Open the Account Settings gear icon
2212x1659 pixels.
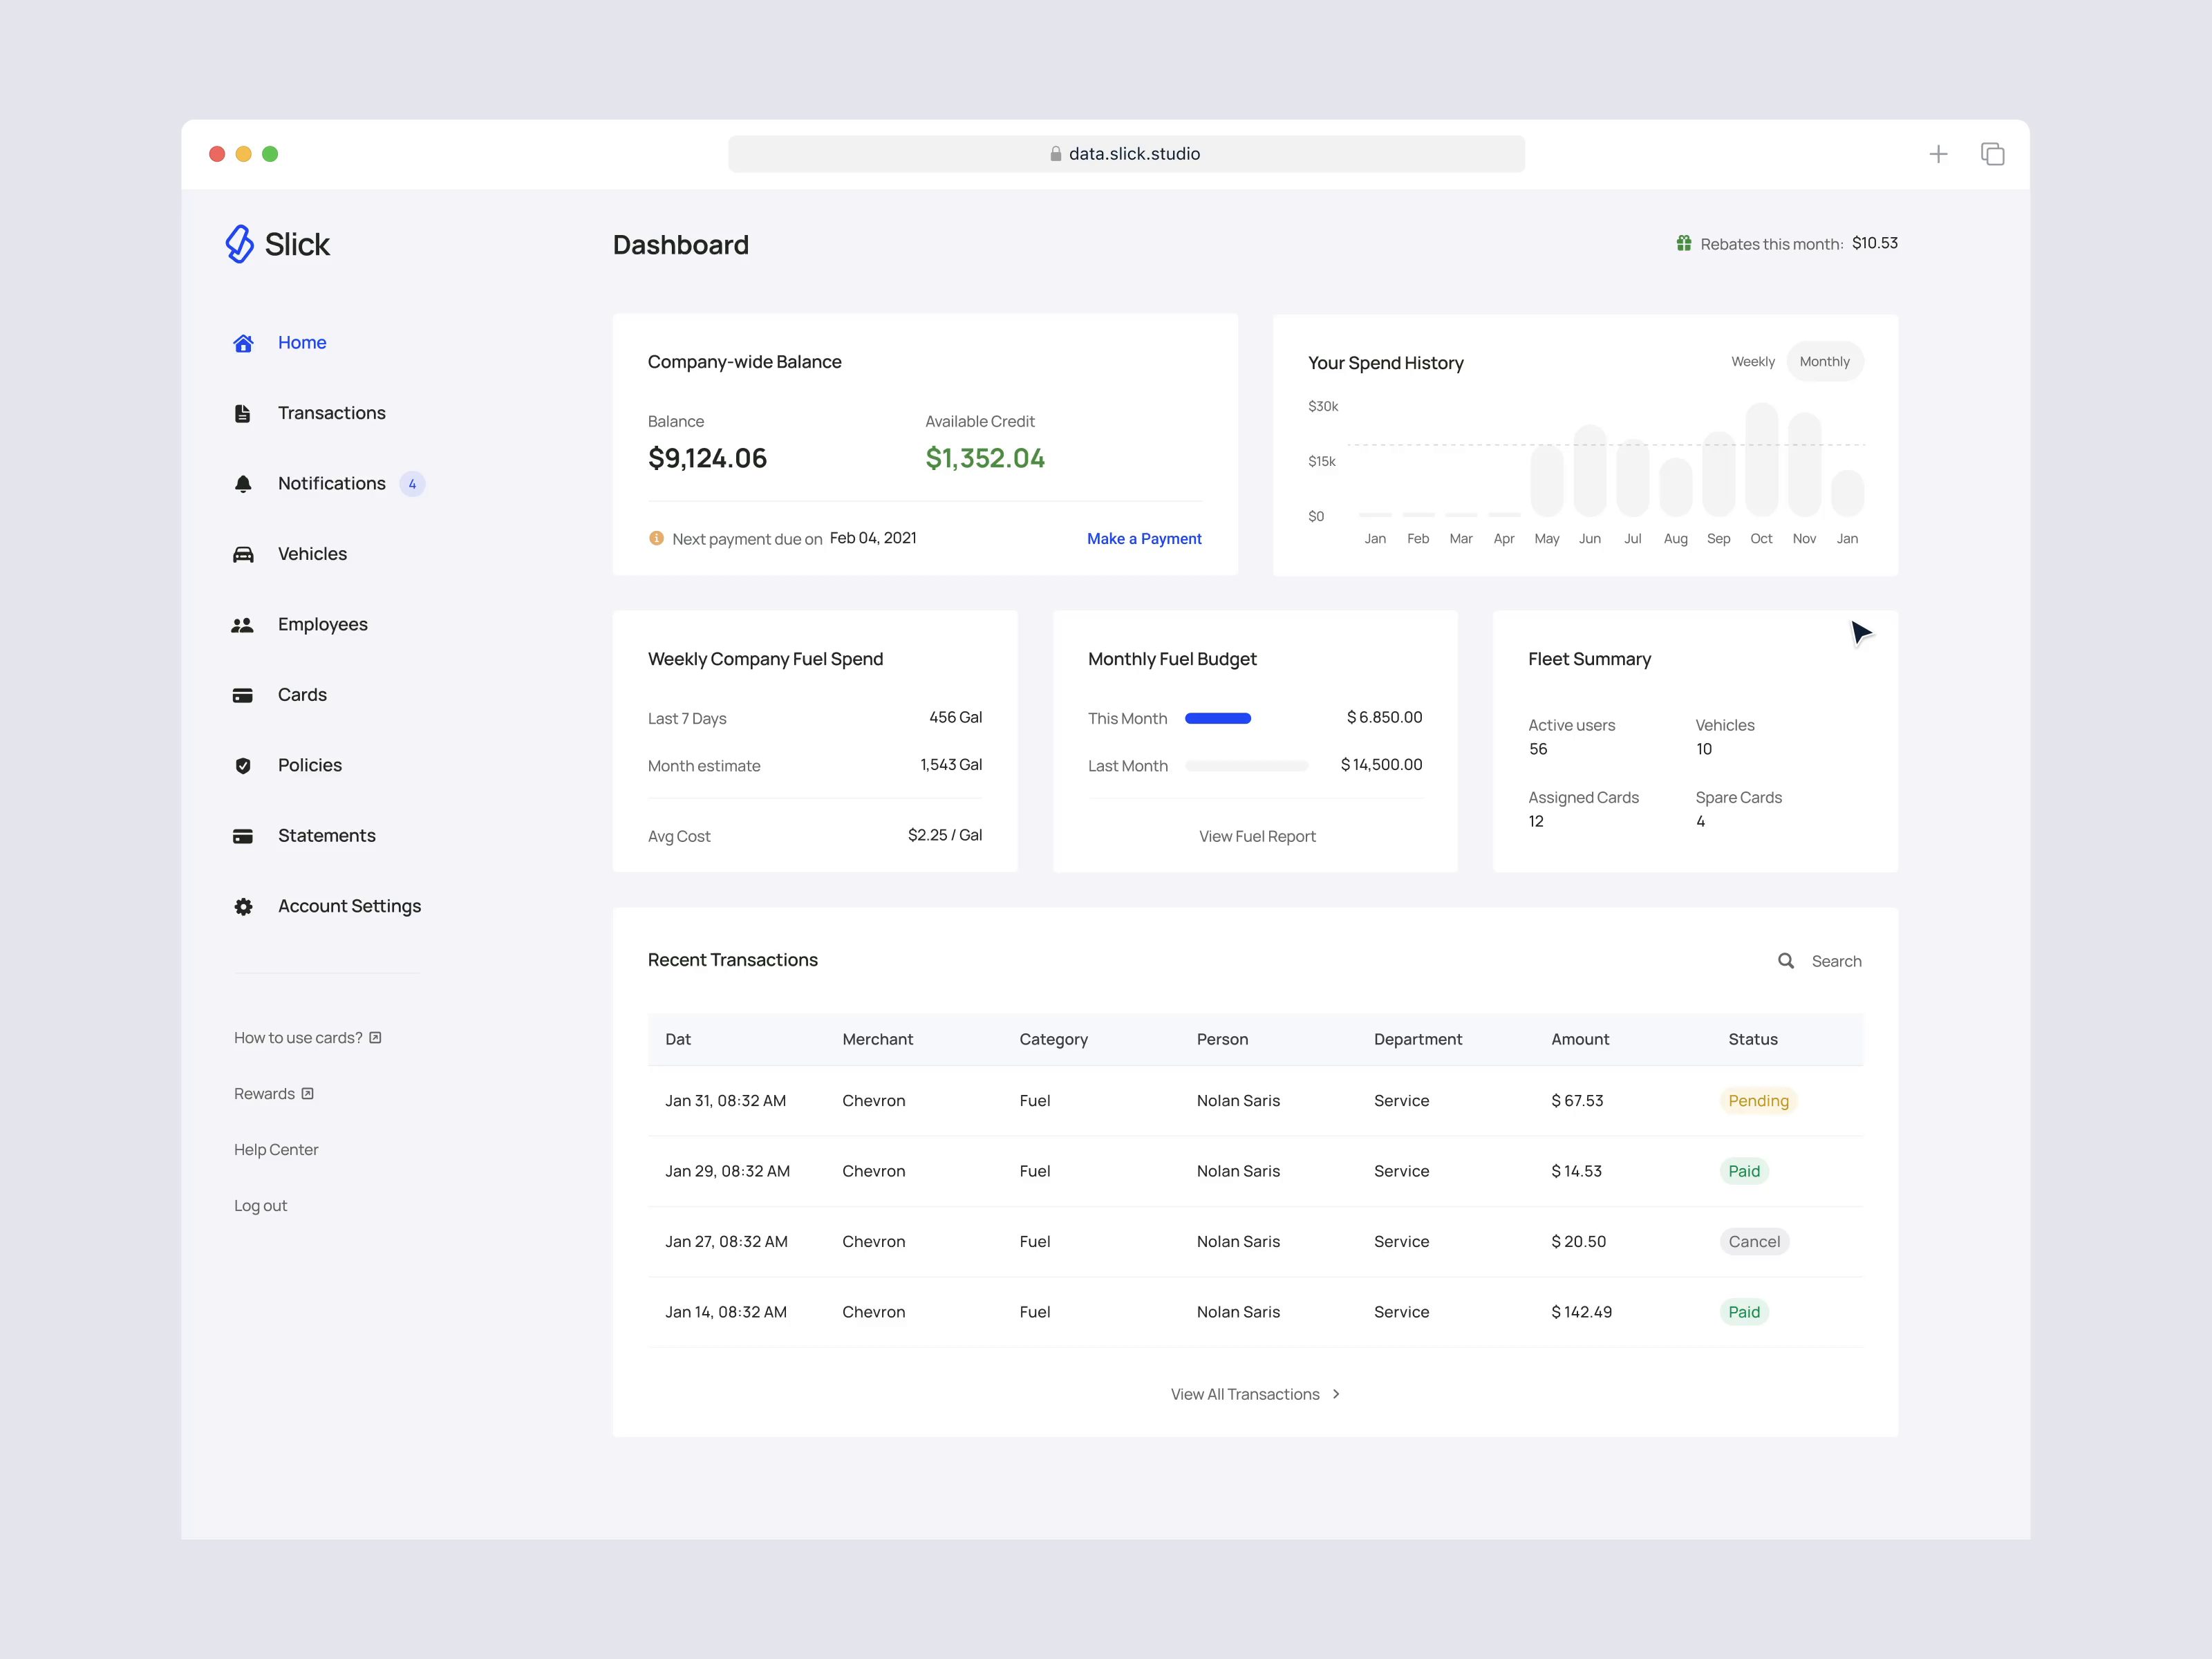point(243,906)
